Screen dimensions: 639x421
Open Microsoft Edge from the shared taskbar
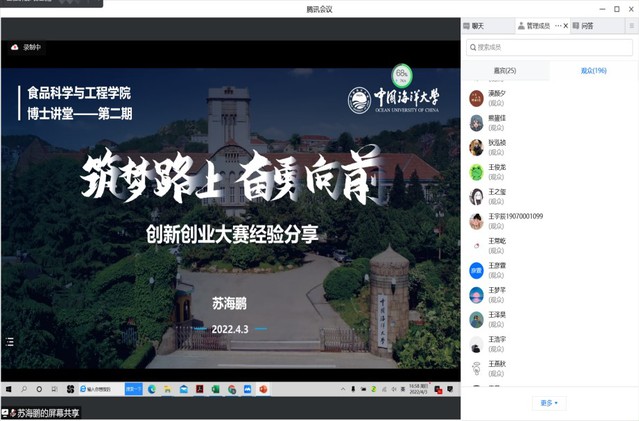(152, 389)
